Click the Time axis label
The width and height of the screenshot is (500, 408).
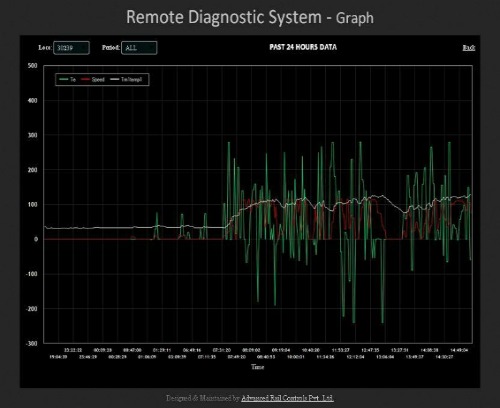click(x=257, y=367)
